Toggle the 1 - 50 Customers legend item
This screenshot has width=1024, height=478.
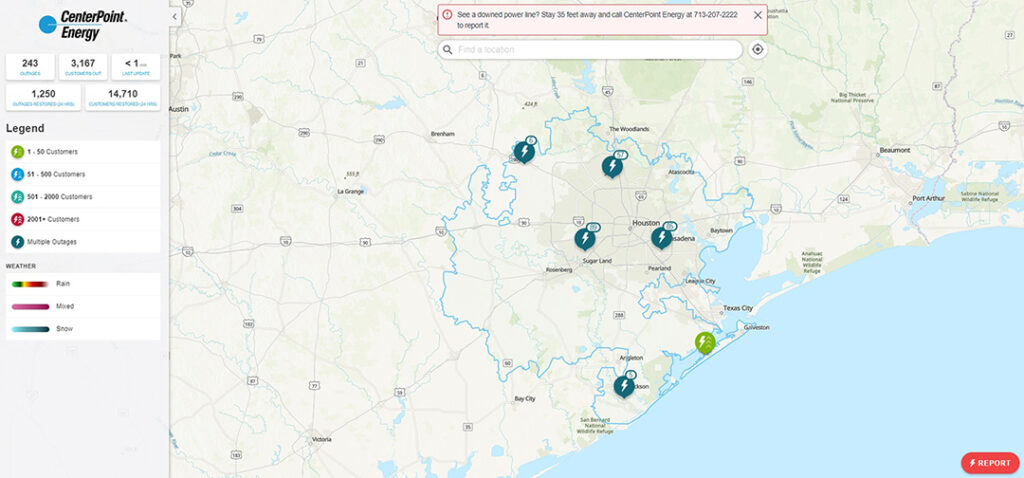83,152
